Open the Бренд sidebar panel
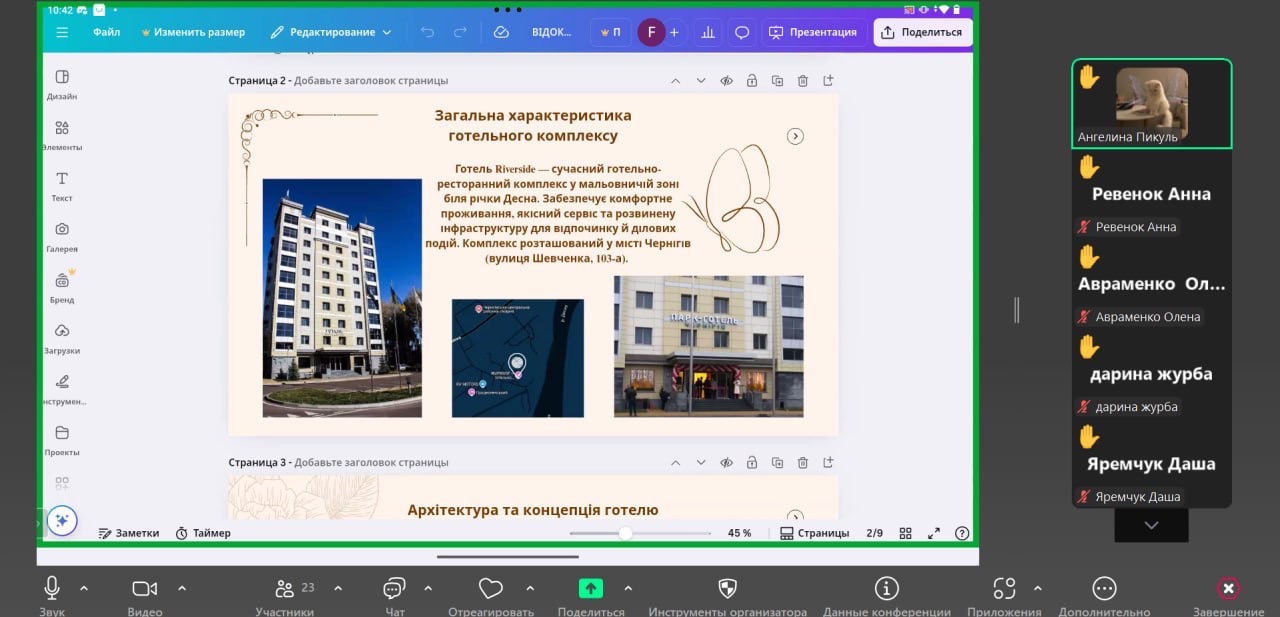The width and height of the screenshot is (1280, 617). click(x=62, y=288)
